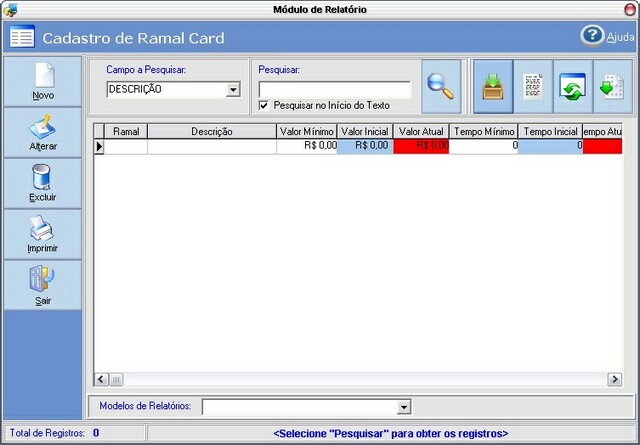Click the application icon in title bar
This screenshot has width=640, height=445.
point(10,9)
